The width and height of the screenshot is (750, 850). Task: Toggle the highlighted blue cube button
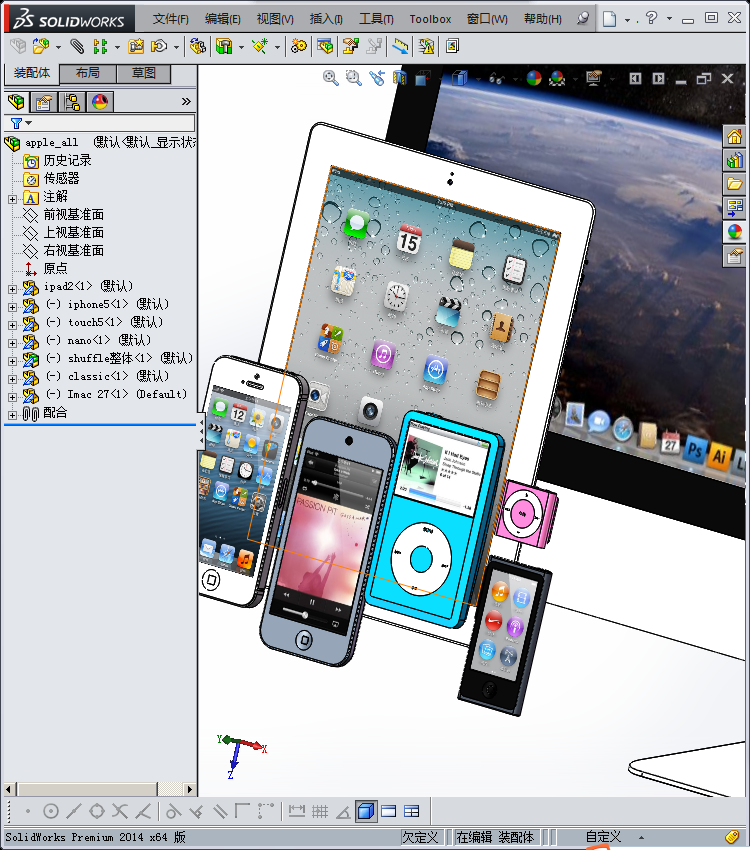[x=366, y=811]
